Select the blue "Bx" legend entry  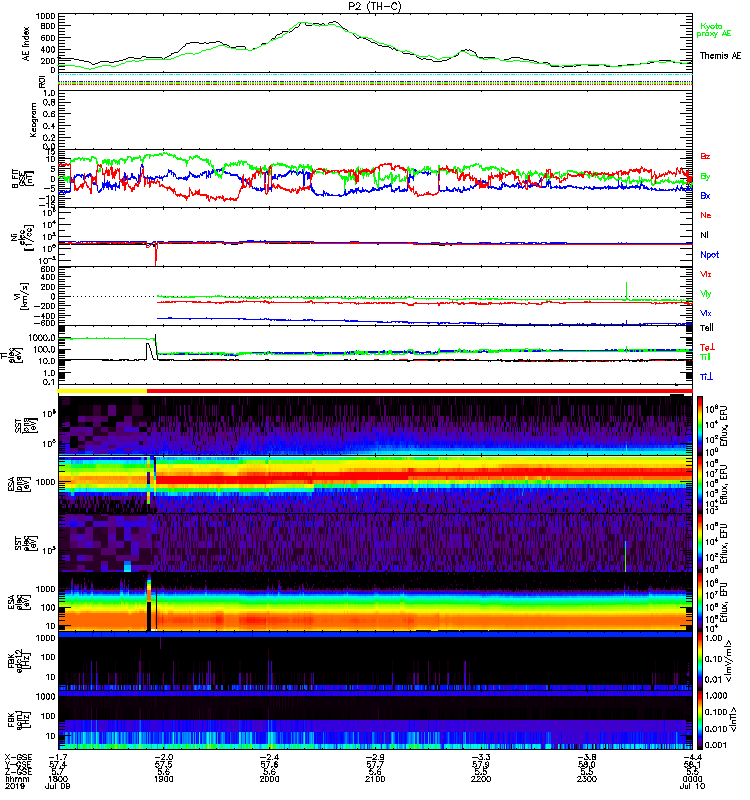[705, 195]
